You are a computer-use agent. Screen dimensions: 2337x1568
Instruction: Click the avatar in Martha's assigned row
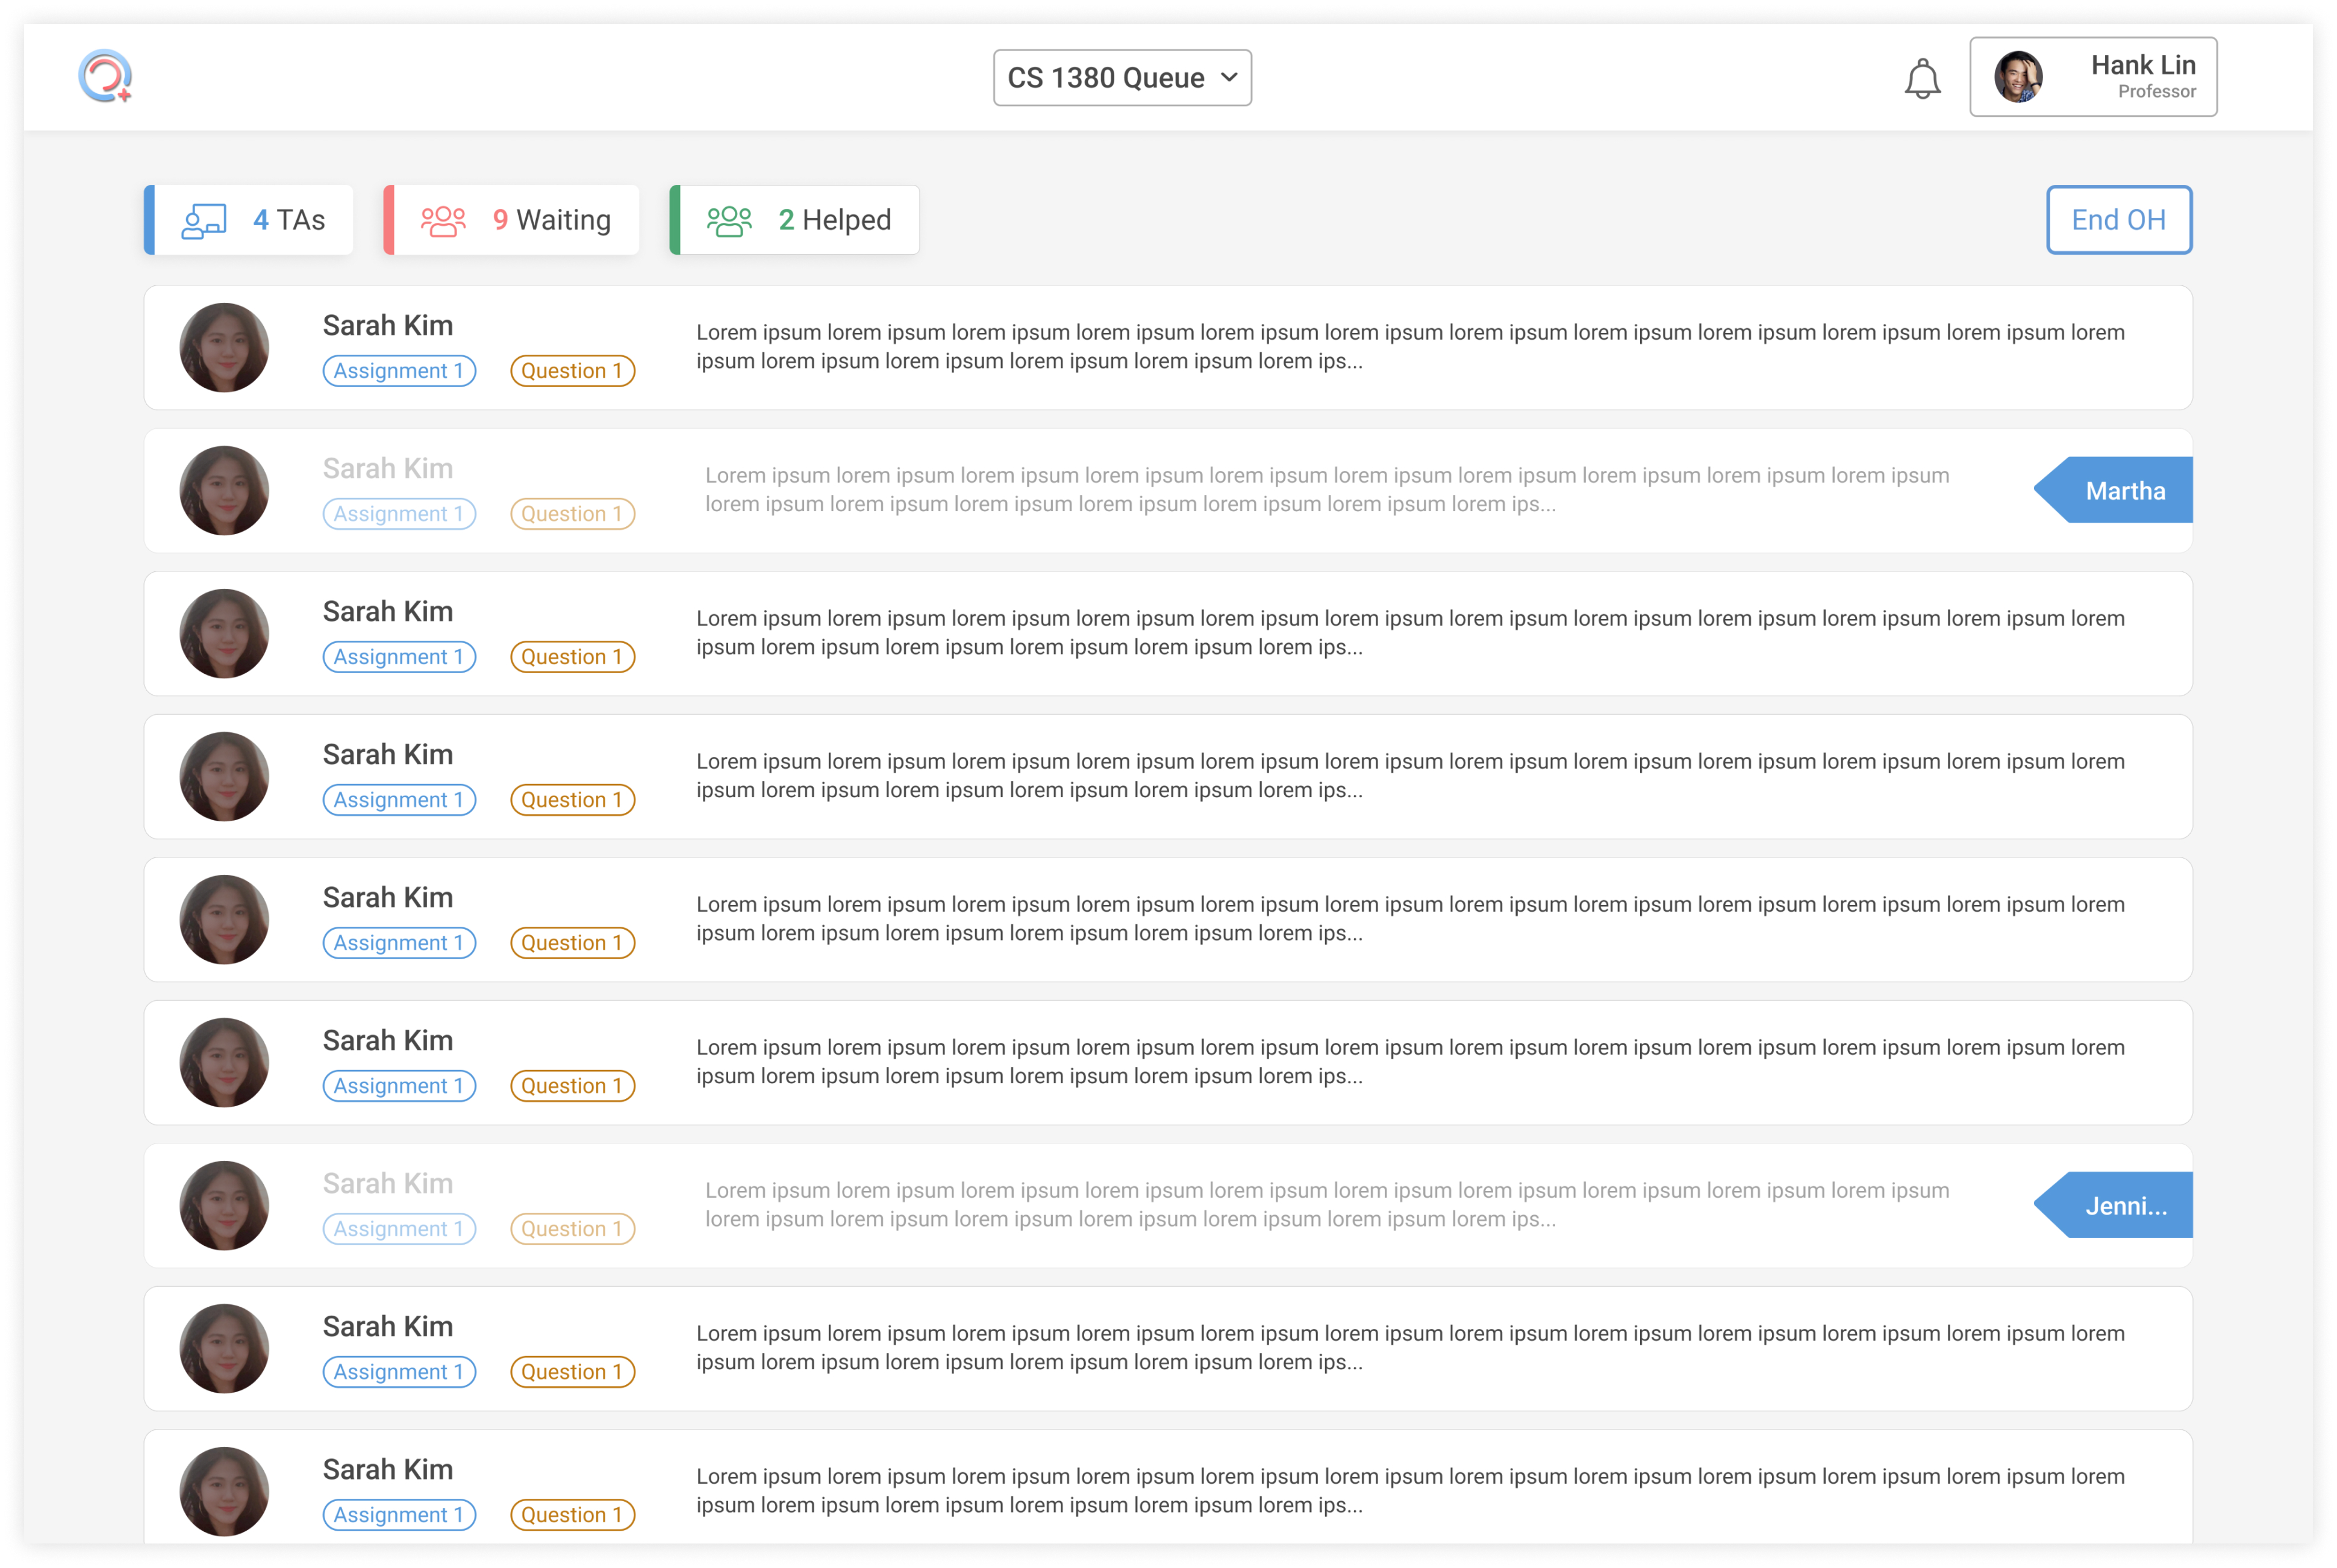(x=224, y=490)
